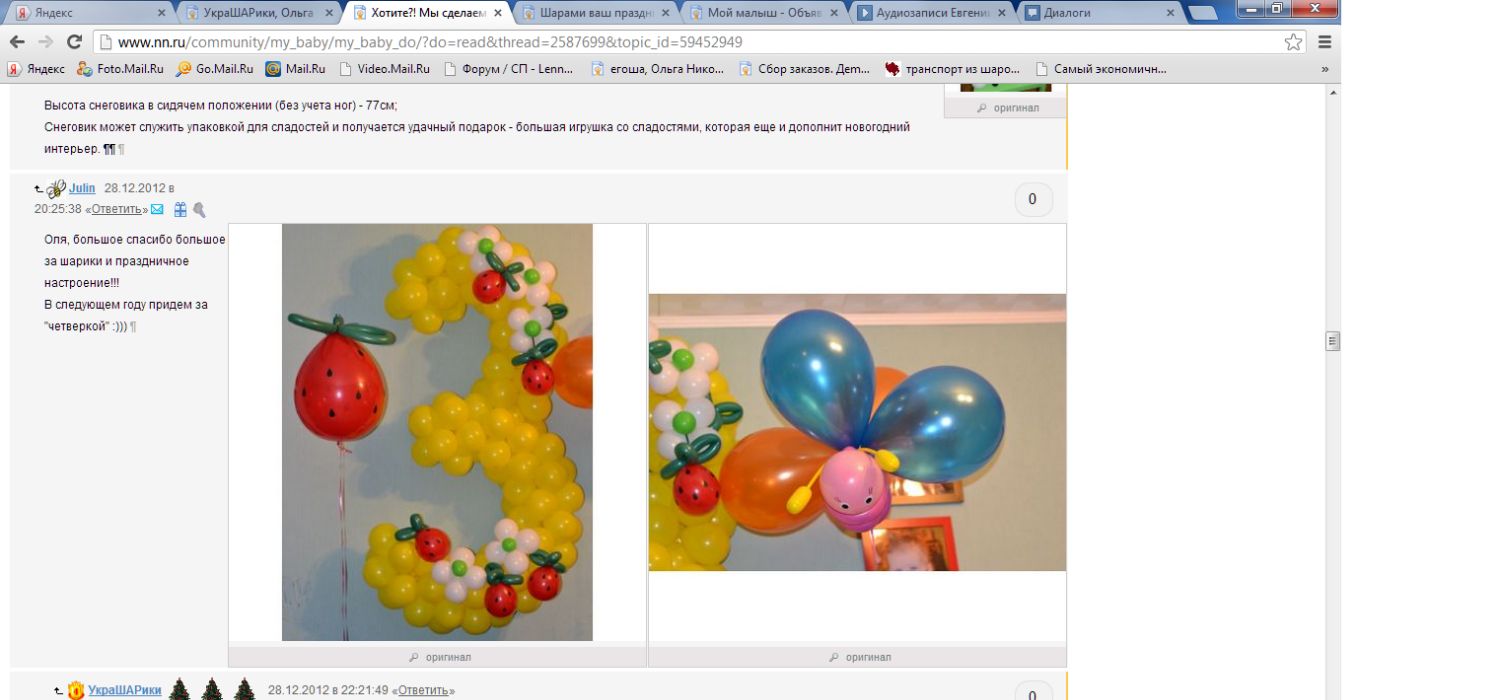Close the Яндекс tab
This screenshot has height=700, width=1500.
(x=161, y=13)
